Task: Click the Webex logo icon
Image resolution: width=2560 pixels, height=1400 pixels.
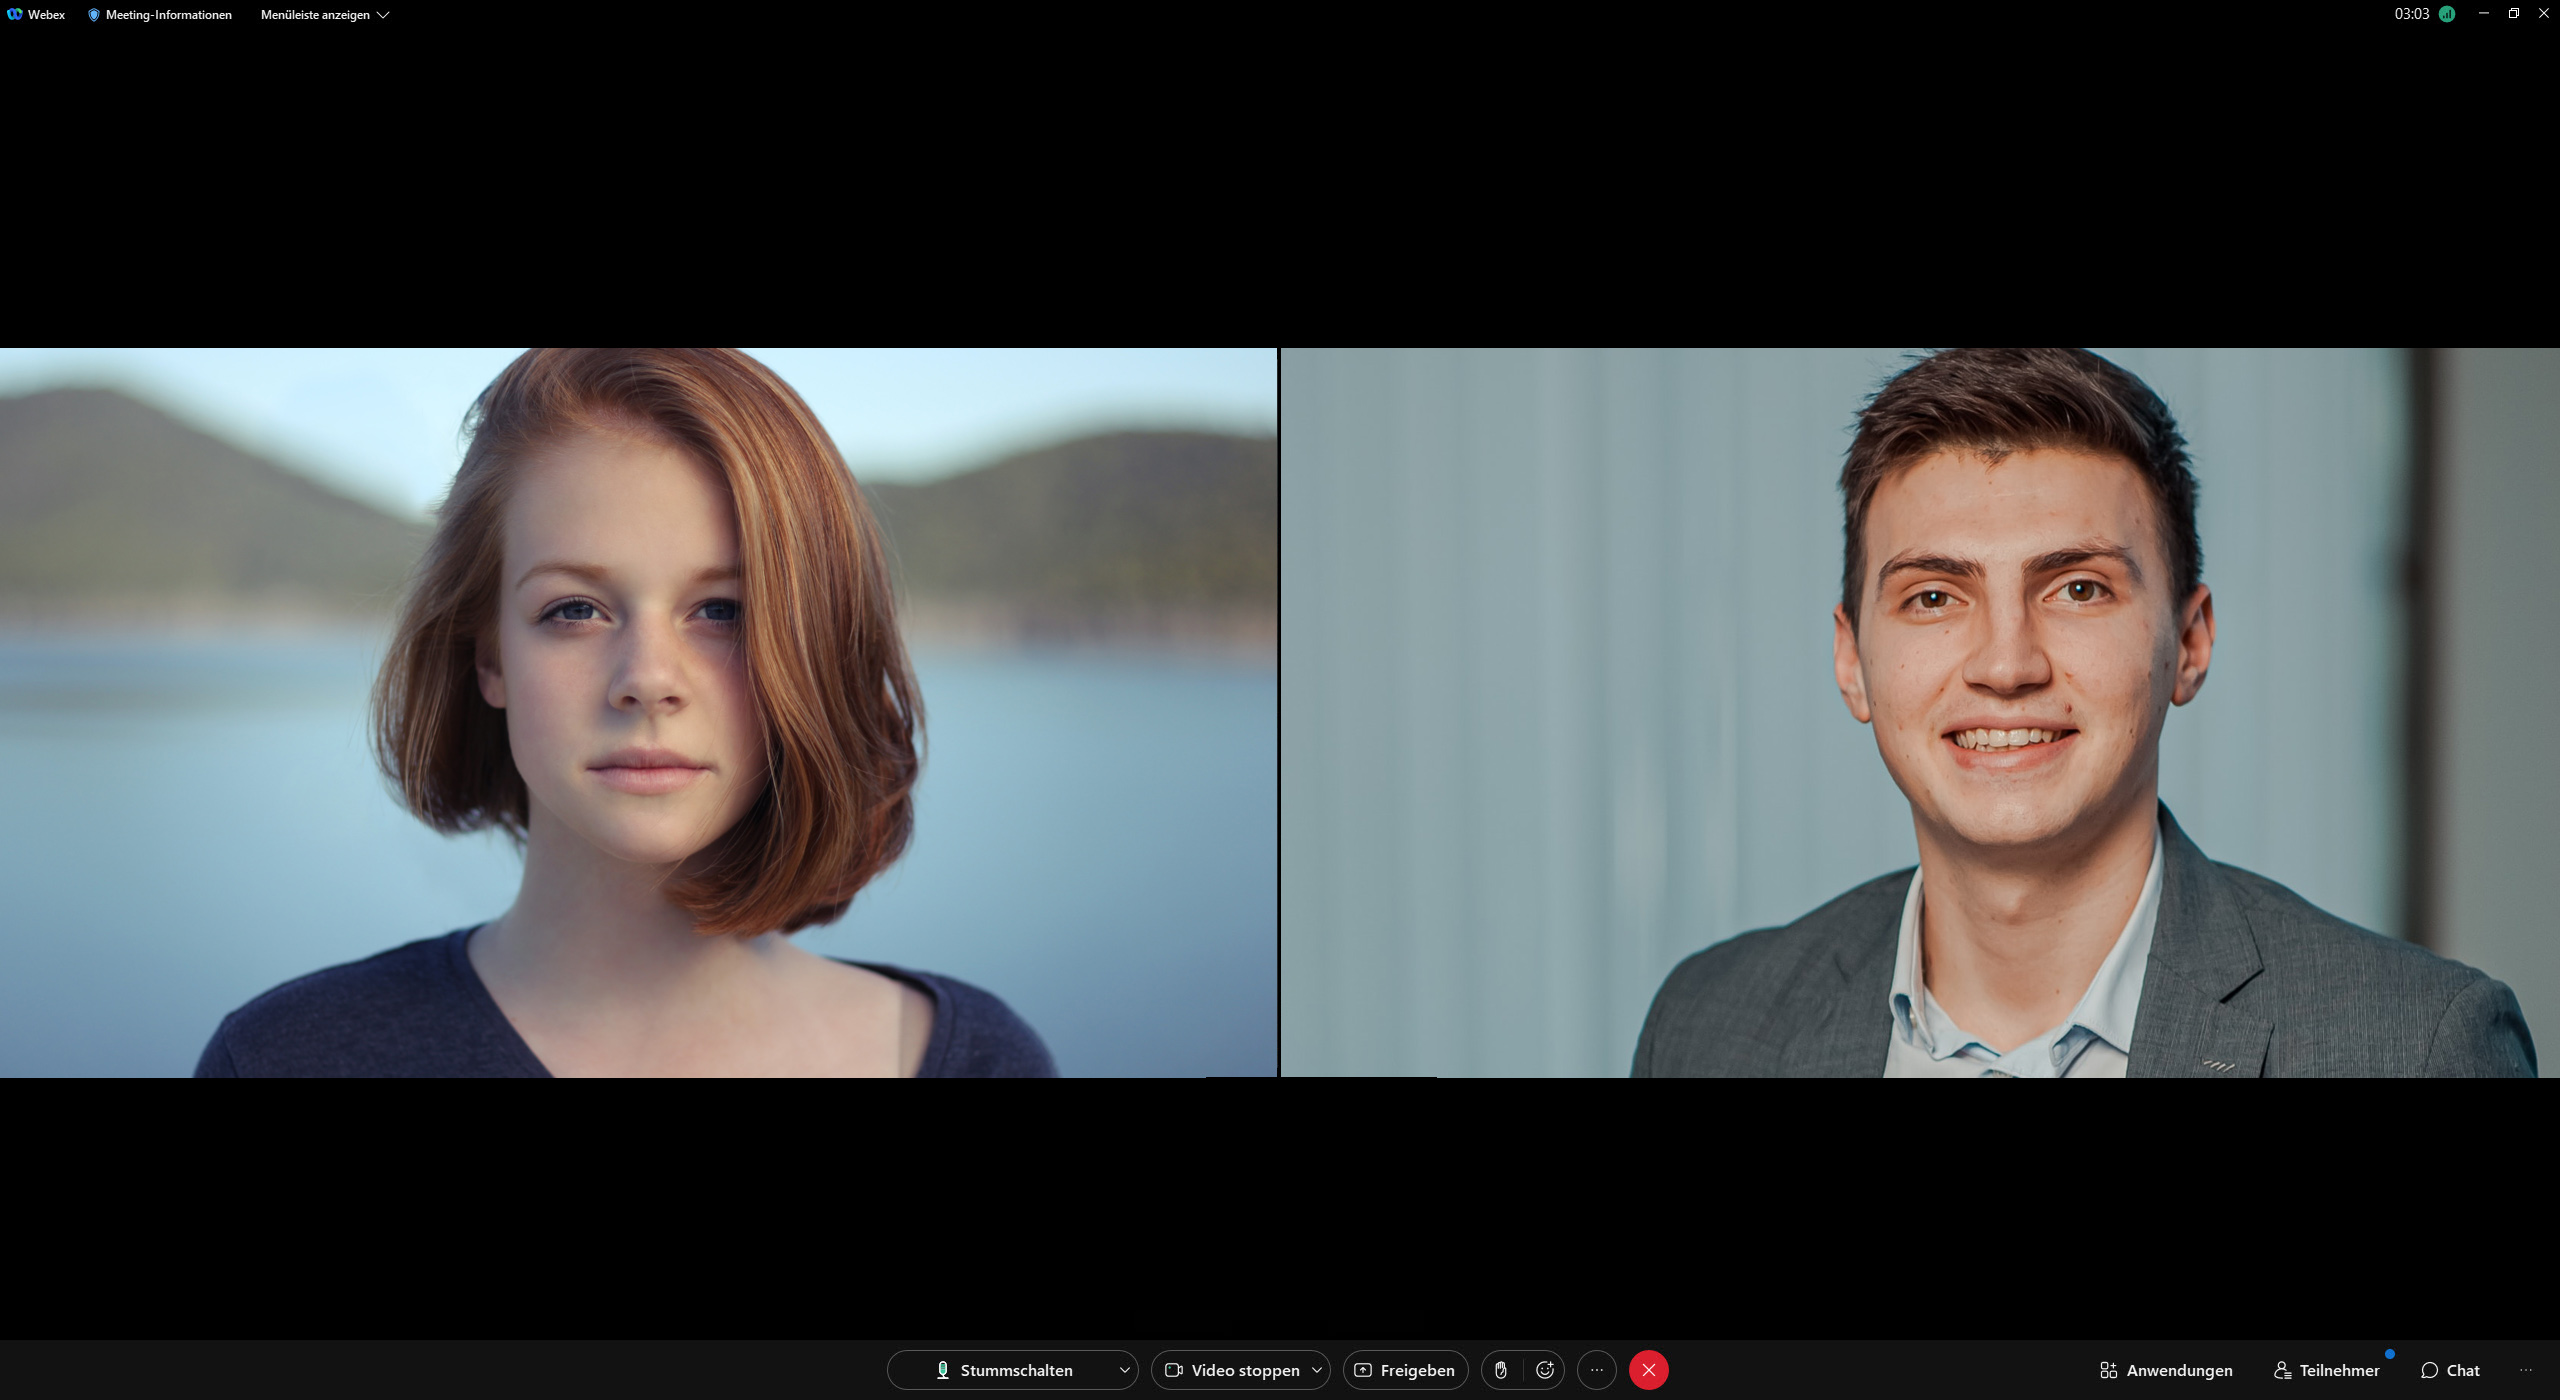Action: tap(15, 14)
